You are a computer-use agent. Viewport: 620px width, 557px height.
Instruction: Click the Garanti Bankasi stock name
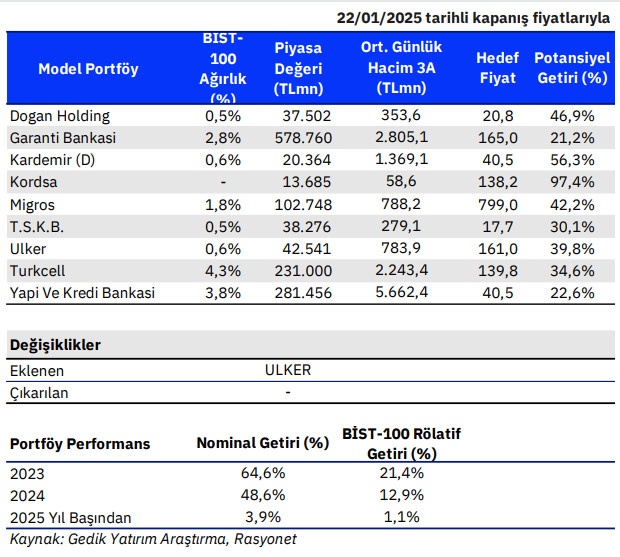tap(63, 138)
